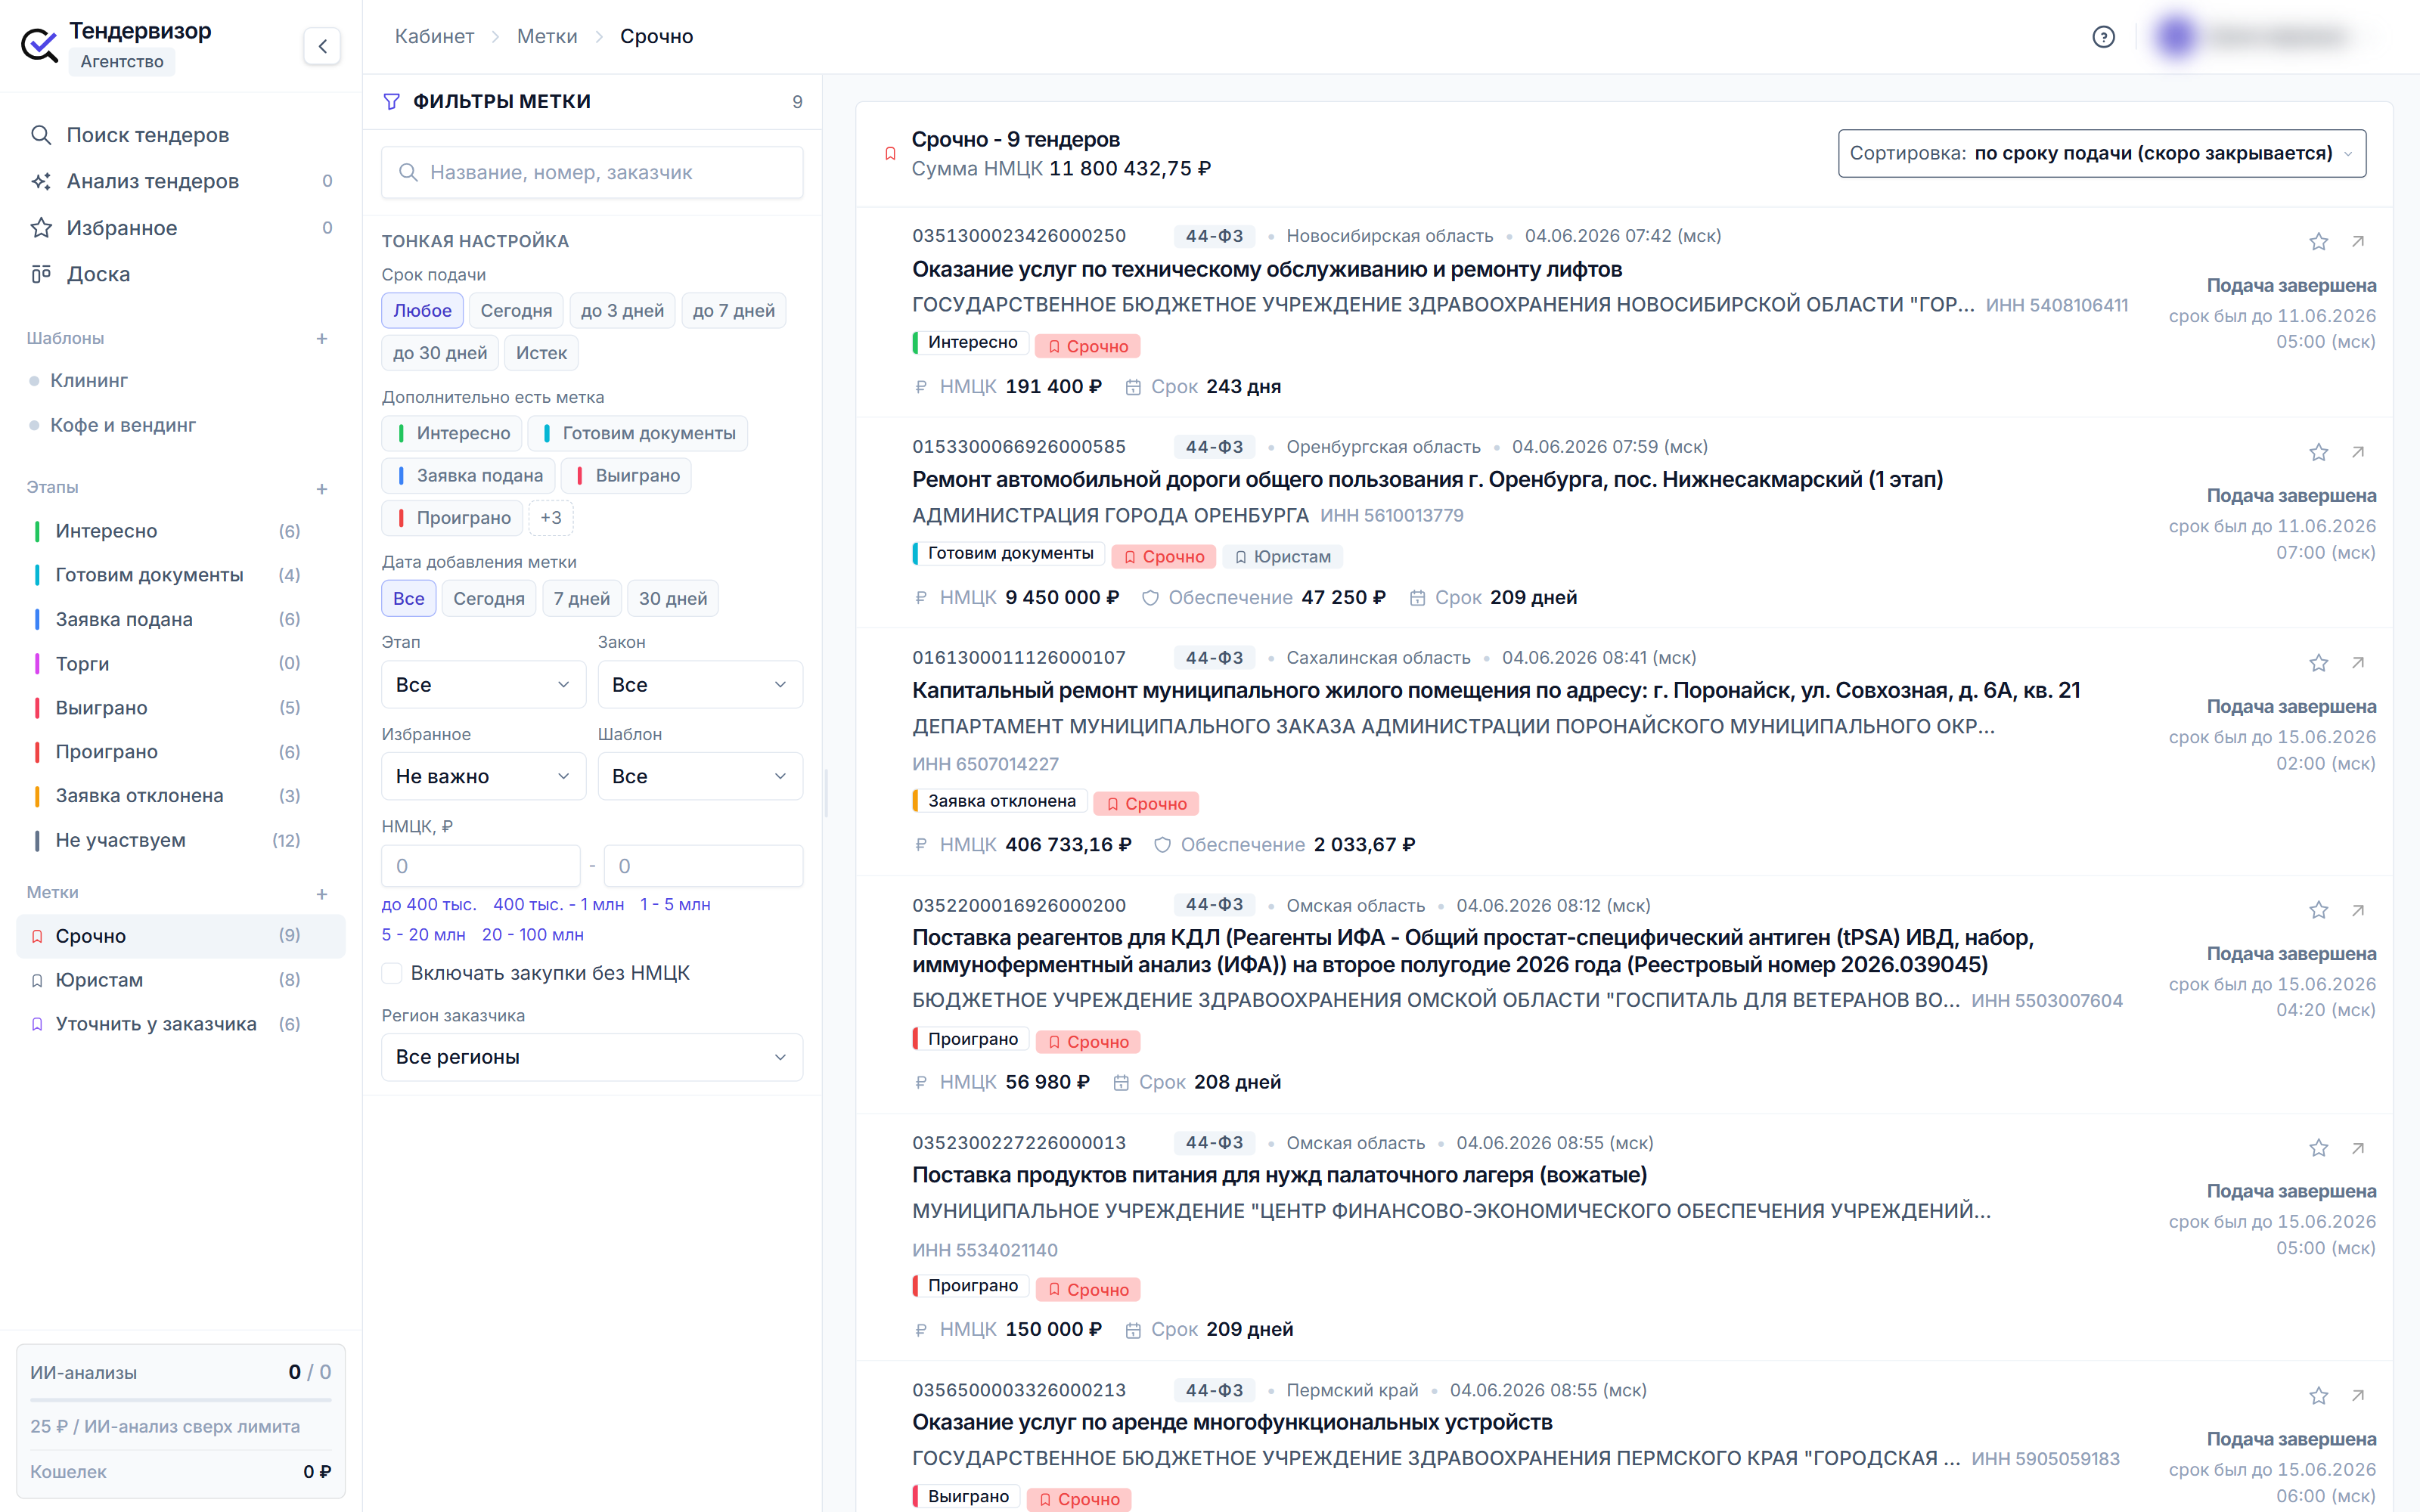Open the Шаблон dropdown
This screenshot has width=2420, height=1512.
coord(700,777)
